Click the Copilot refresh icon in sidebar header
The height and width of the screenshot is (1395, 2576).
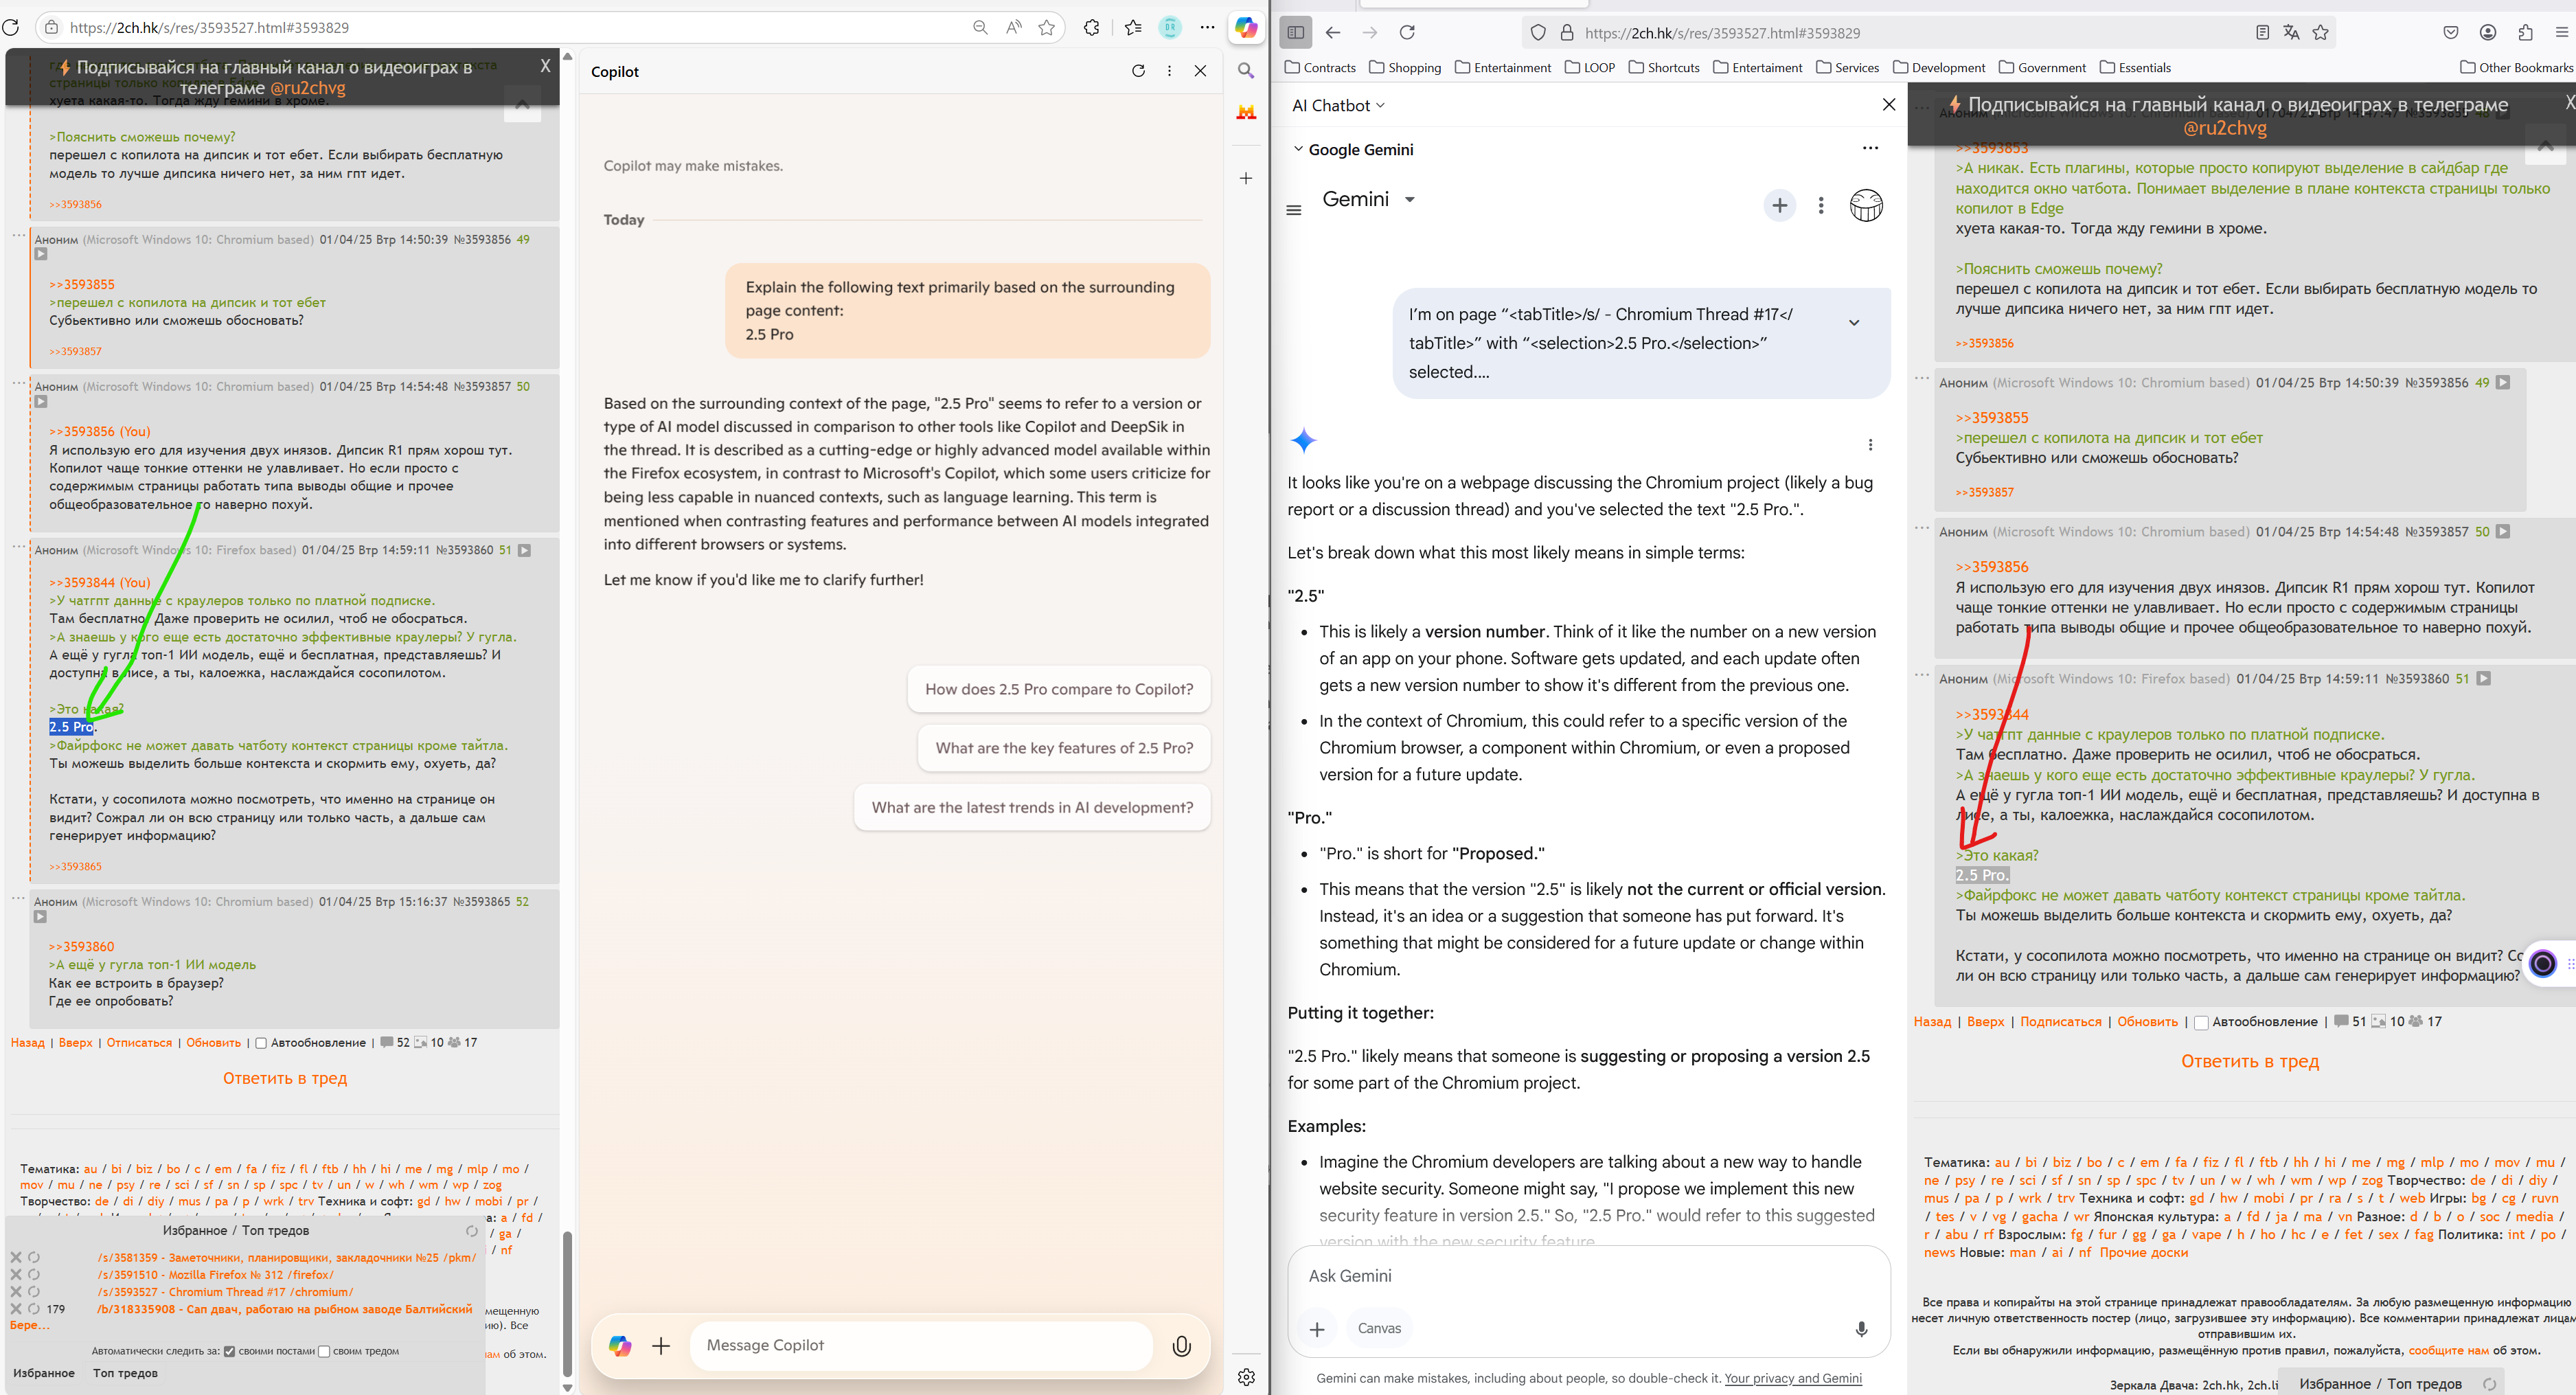click(1138, 71)
